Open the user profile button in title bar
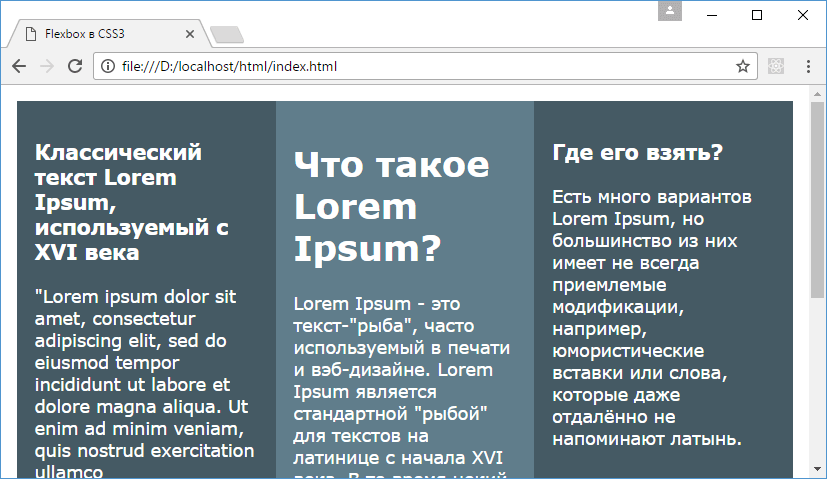 [x=669, y=11]
